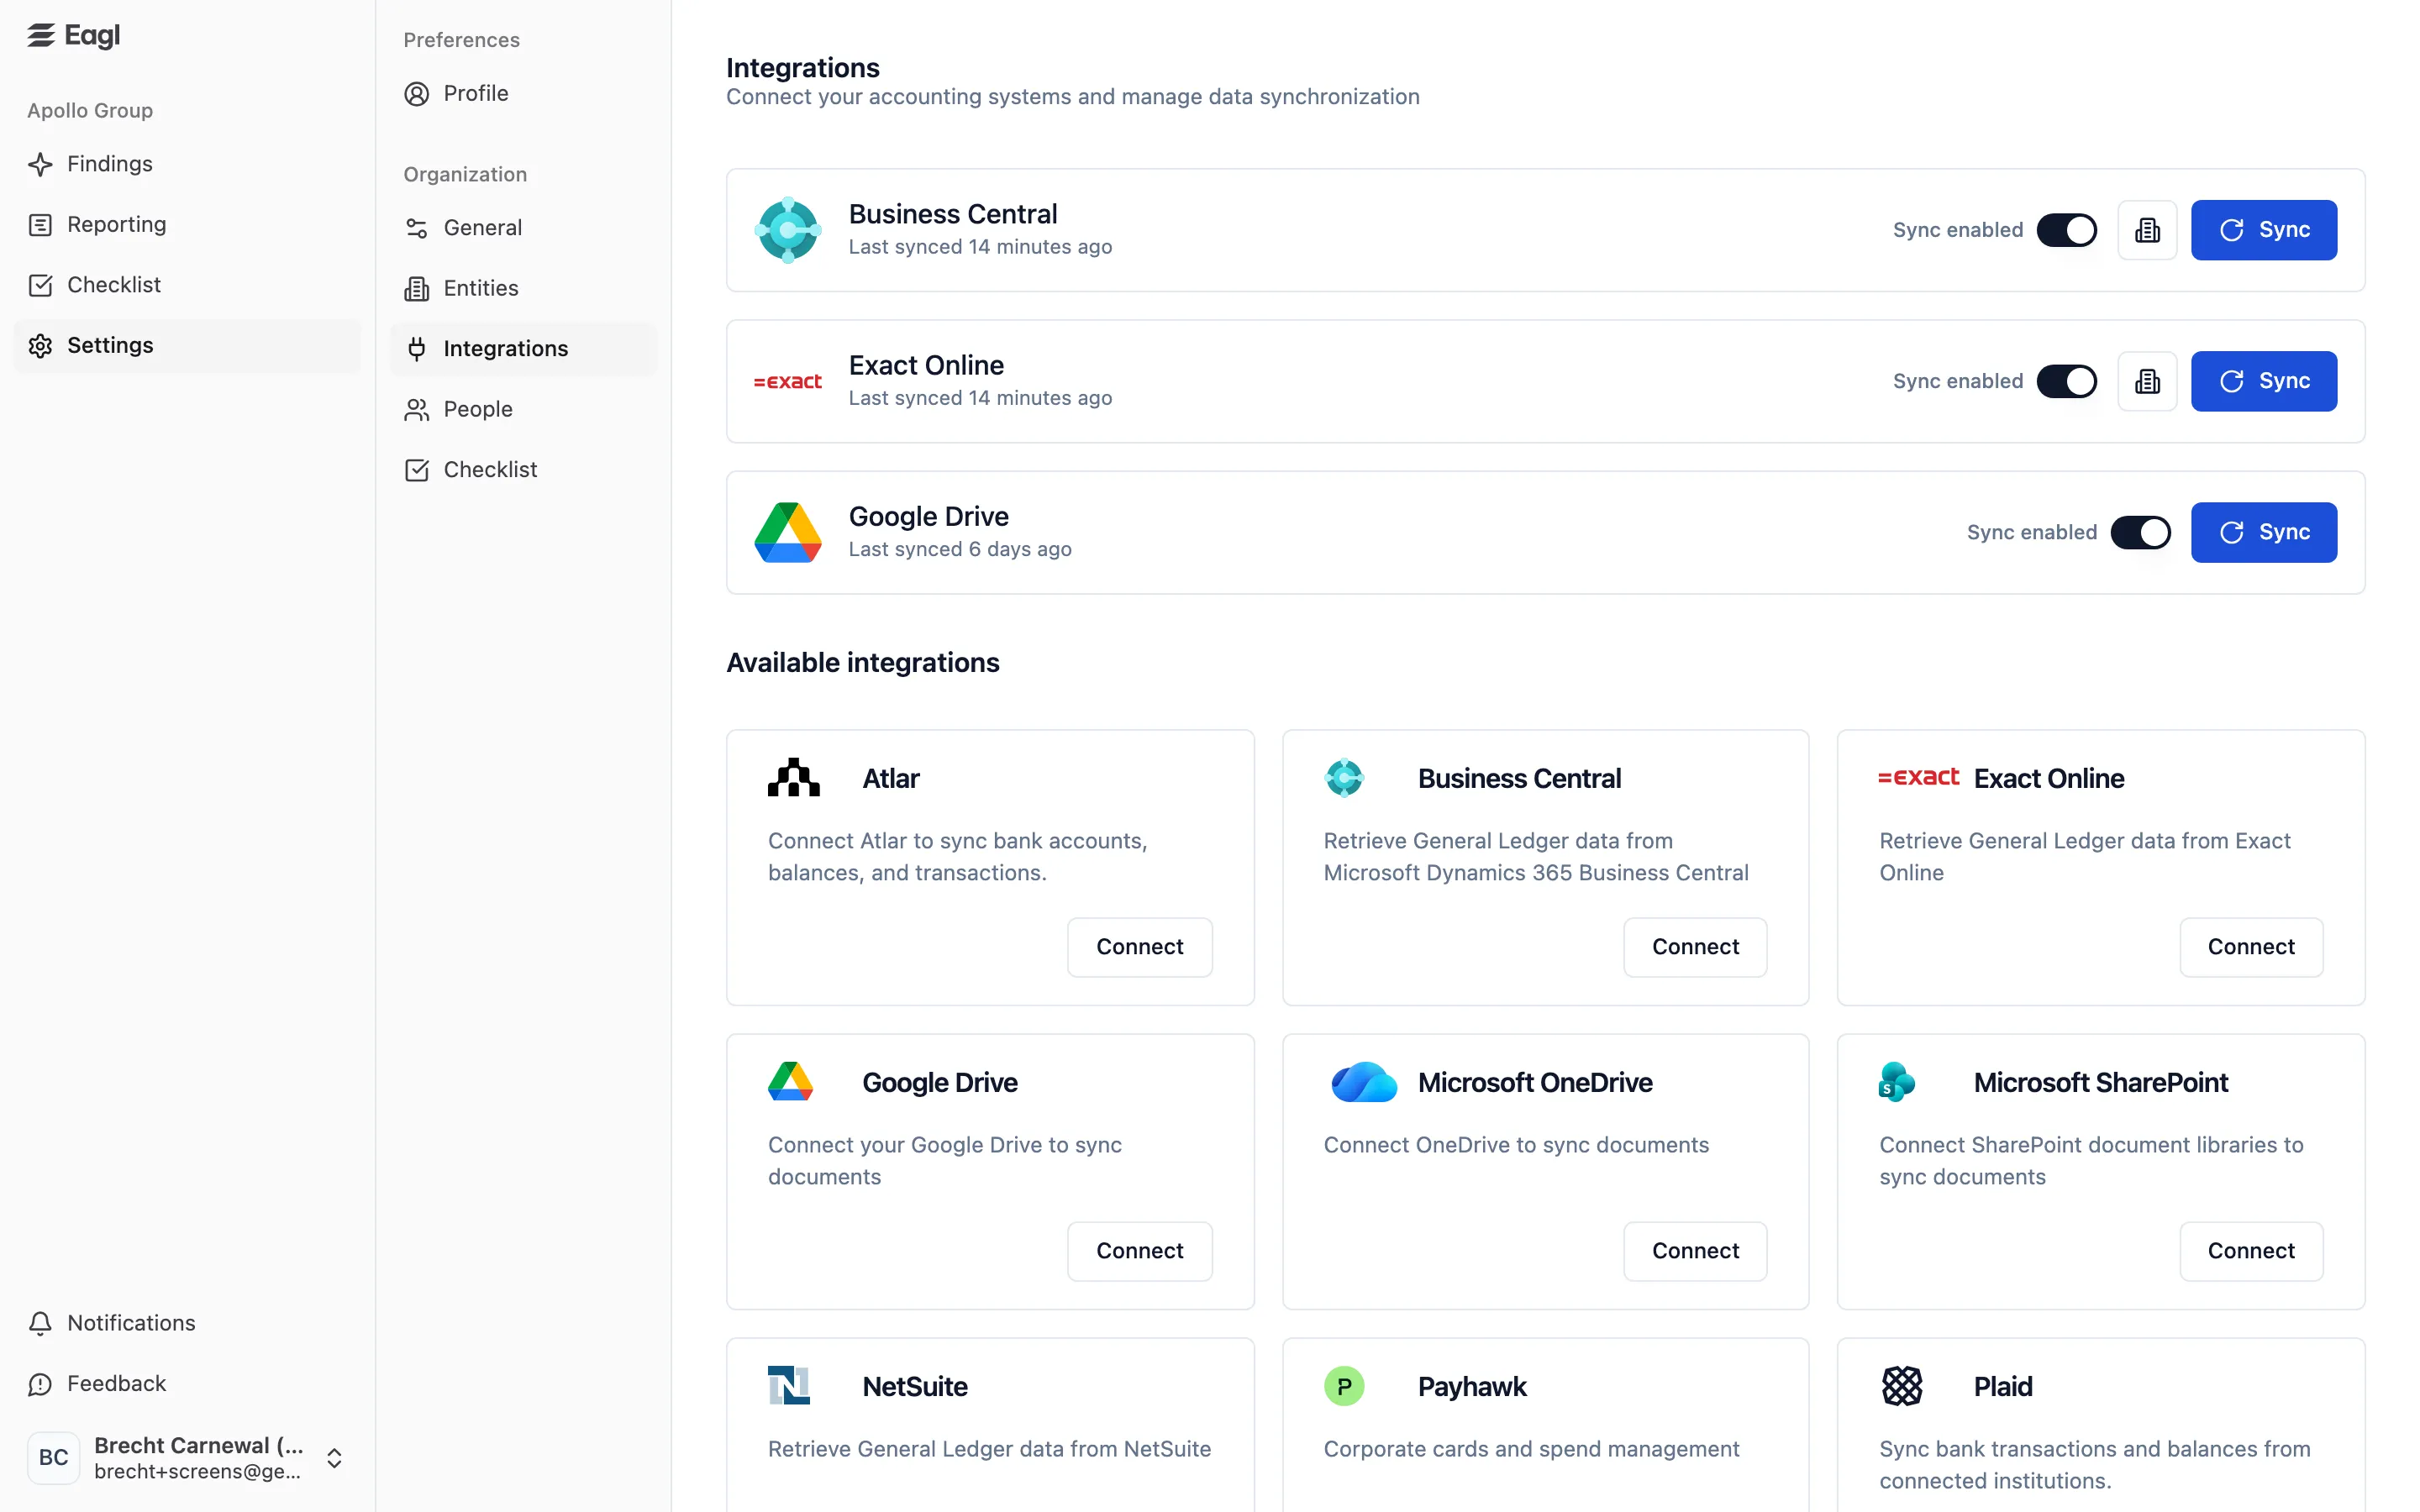Click the Apollo Group label
2420x1512 pixels.
click(90, 111)
